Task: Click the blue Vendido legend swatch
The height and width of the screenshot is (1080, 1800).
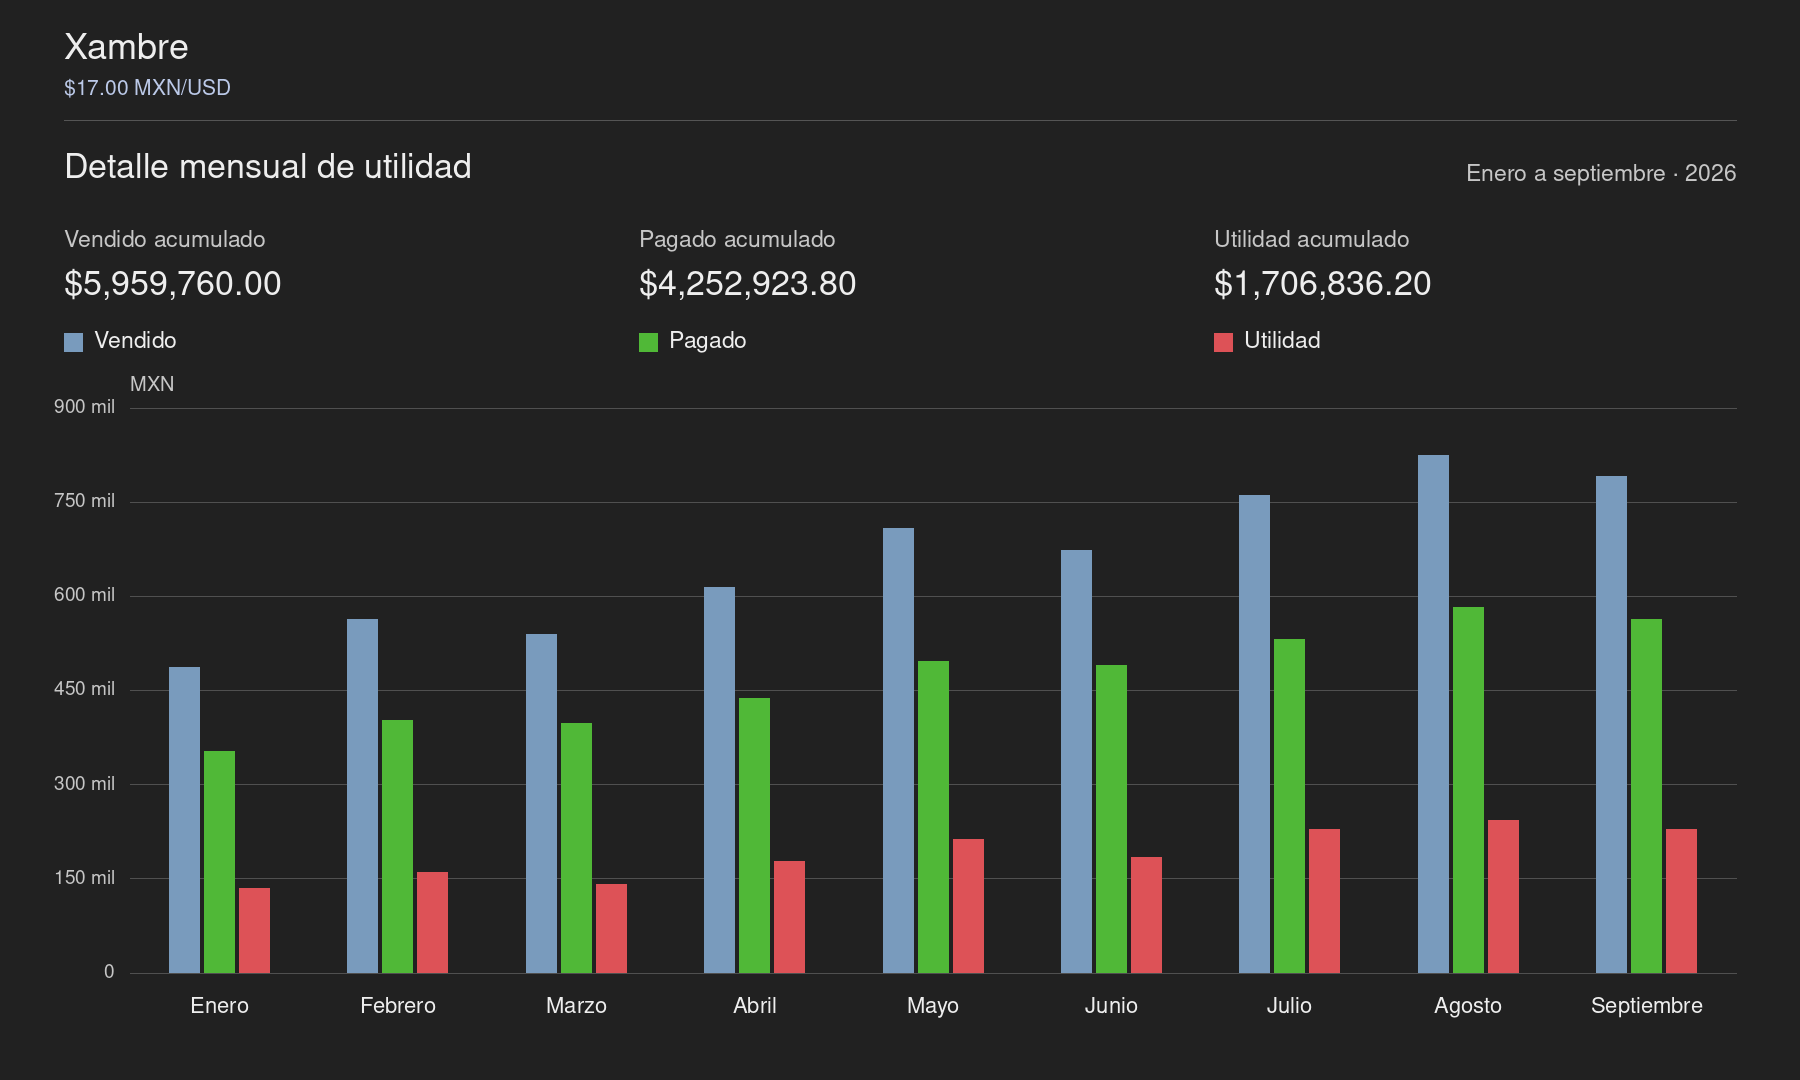Action: (73, 342)
